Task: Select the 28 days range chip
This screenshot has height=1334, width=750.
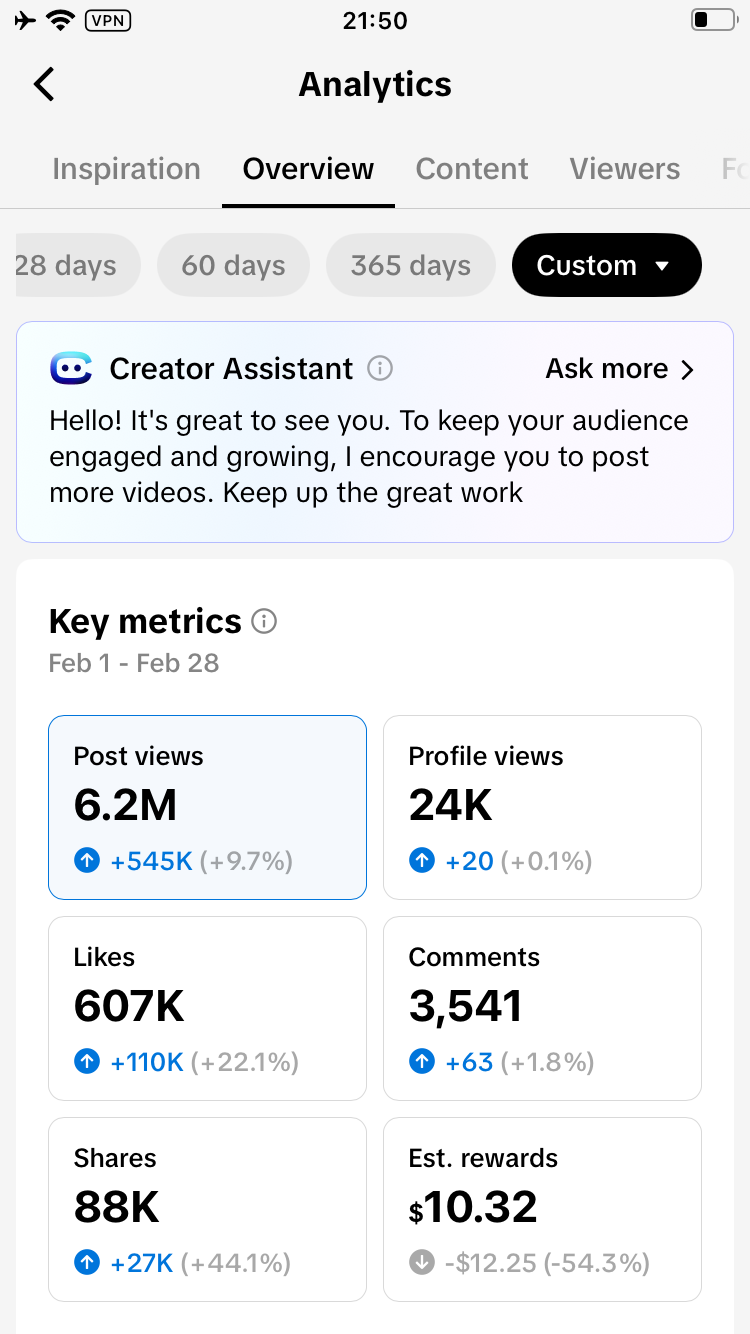Action: click(70, 266)
